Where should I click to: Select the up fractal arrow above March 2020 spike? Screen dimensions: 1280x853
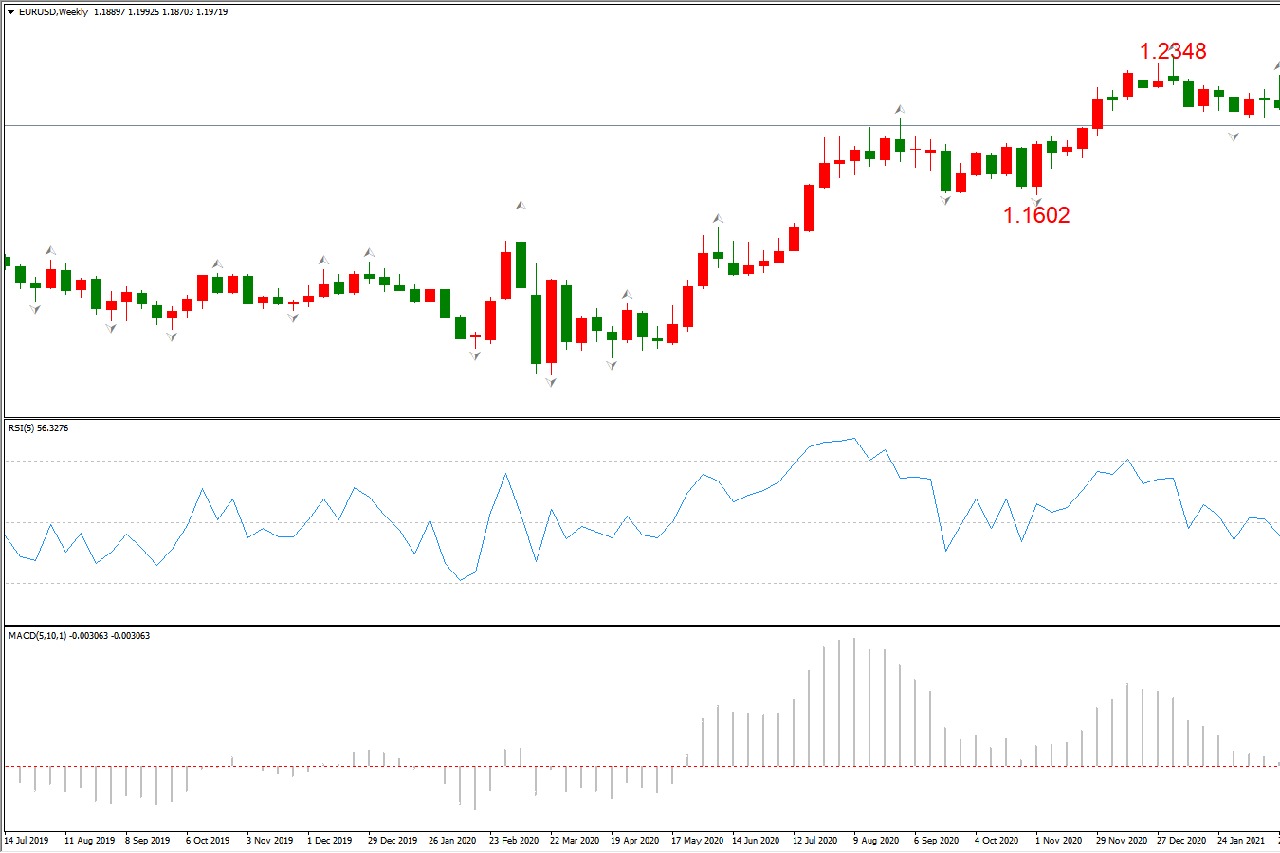(521, 205)
